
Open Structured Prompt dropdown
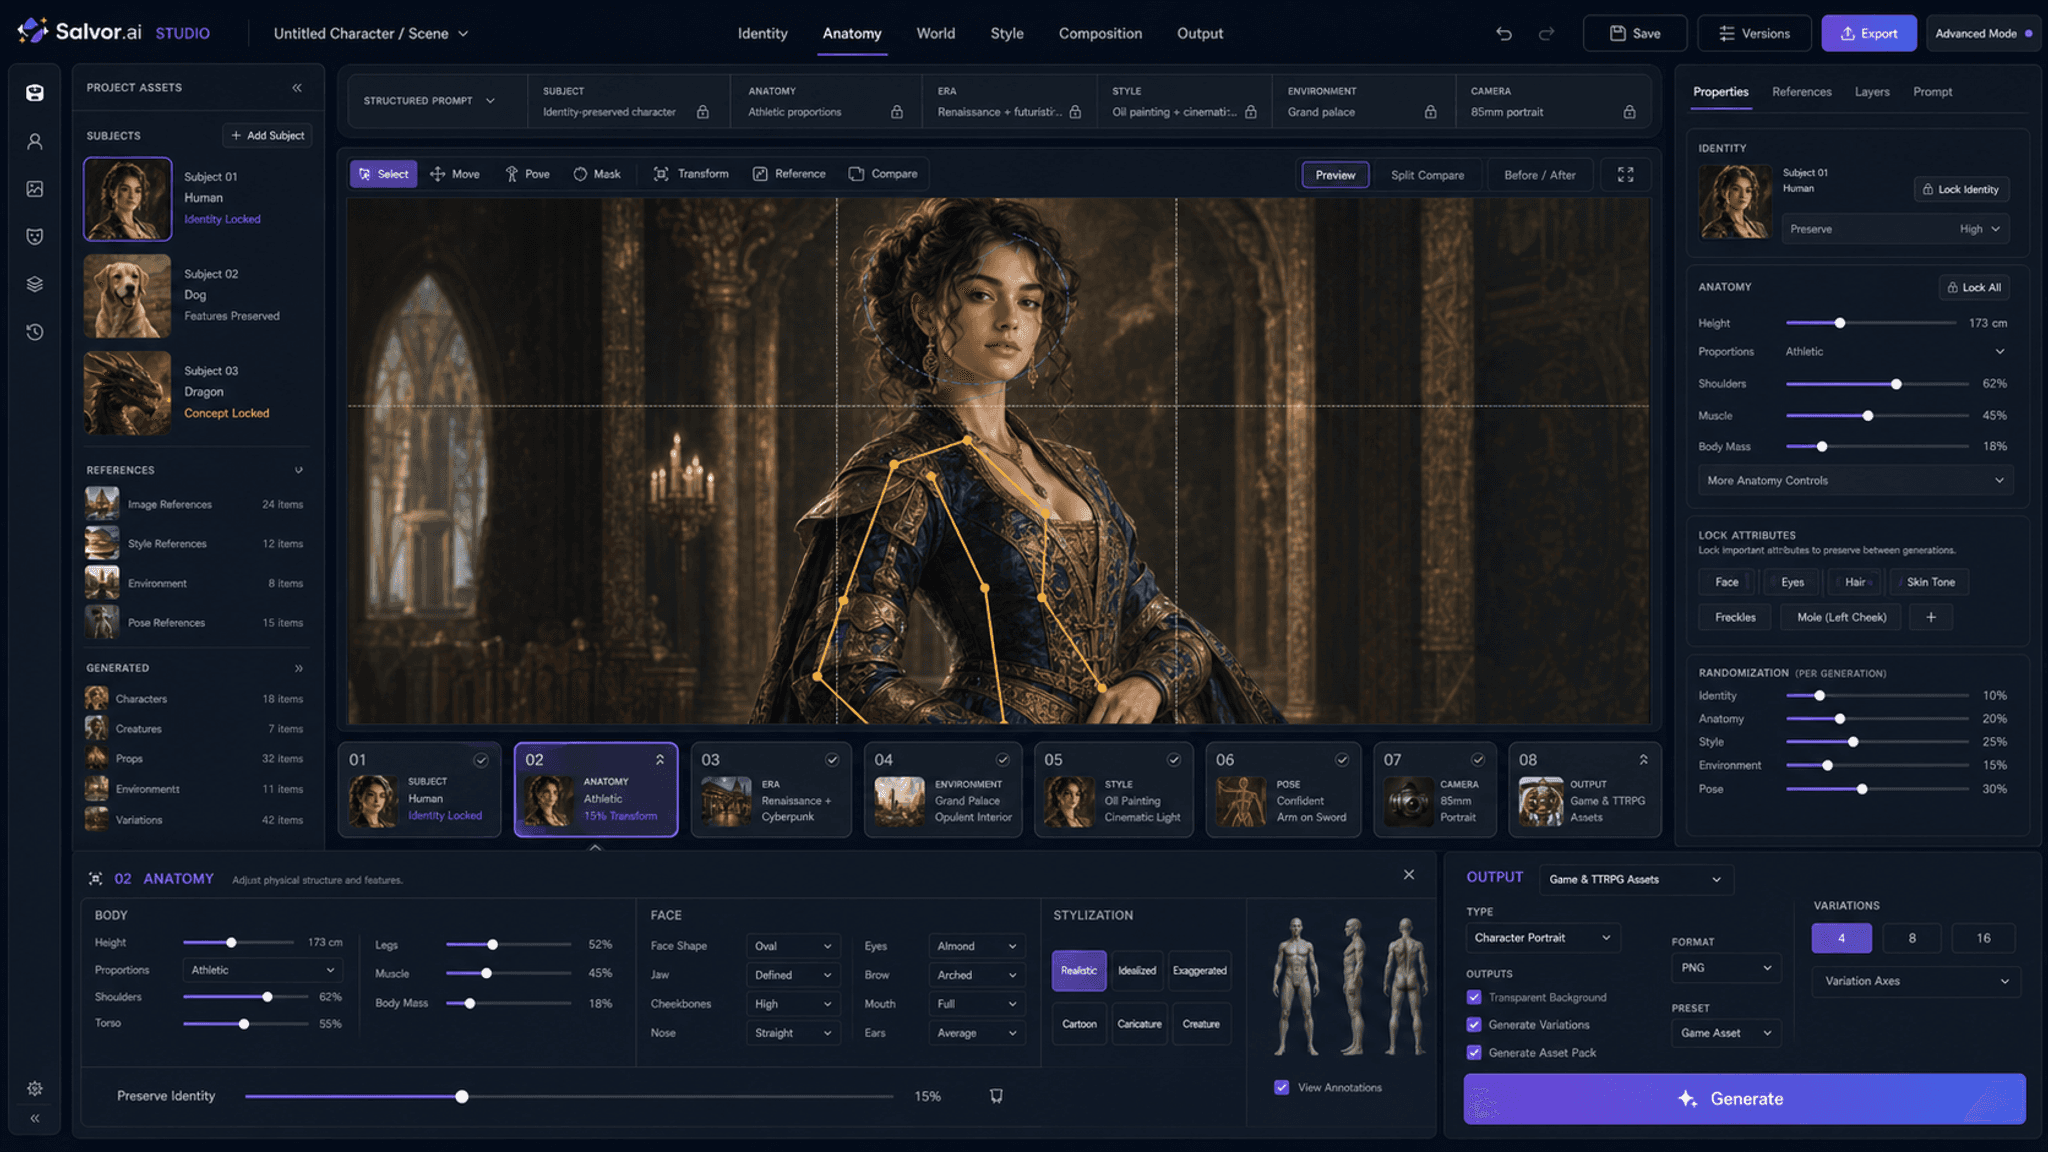pyautogui.click(x=429, y=101)
